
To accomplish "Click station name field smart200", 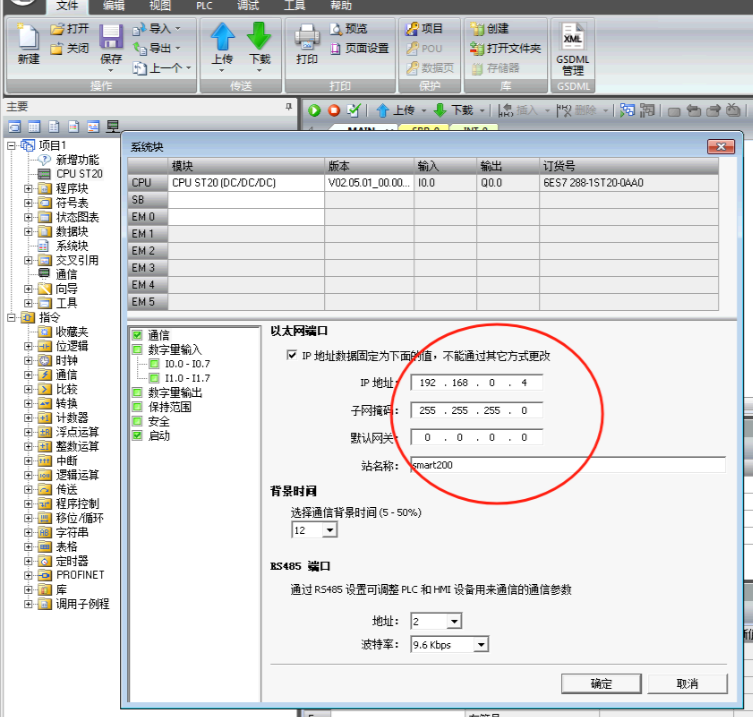I will point(568,465).
